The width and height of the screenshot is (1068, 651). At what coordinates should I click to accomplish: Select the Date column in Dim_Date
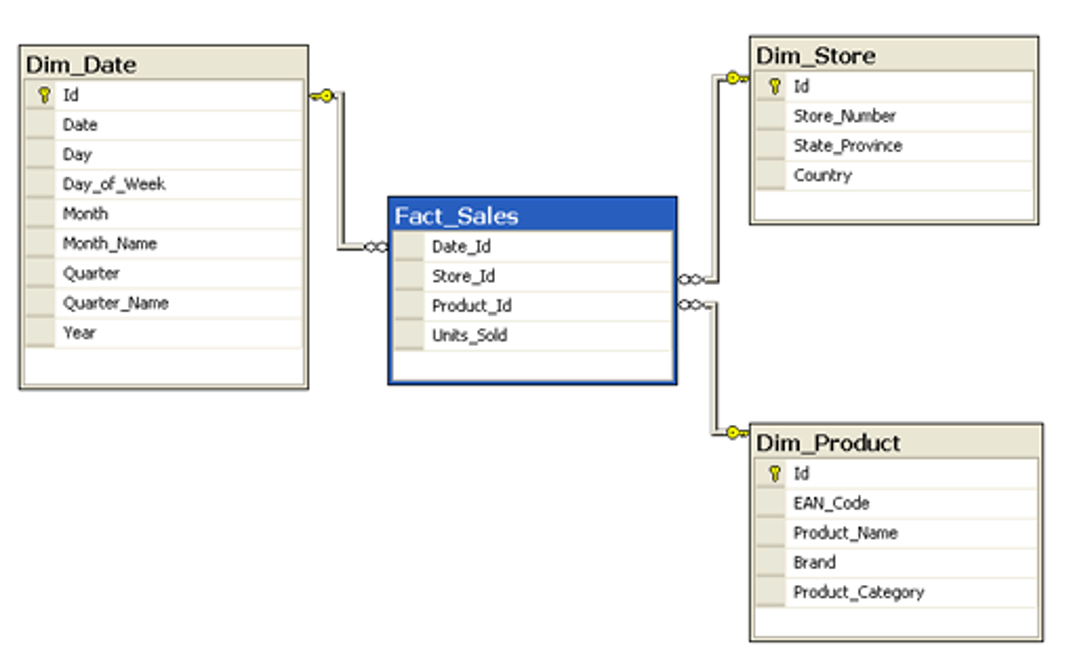click(163, 125)
